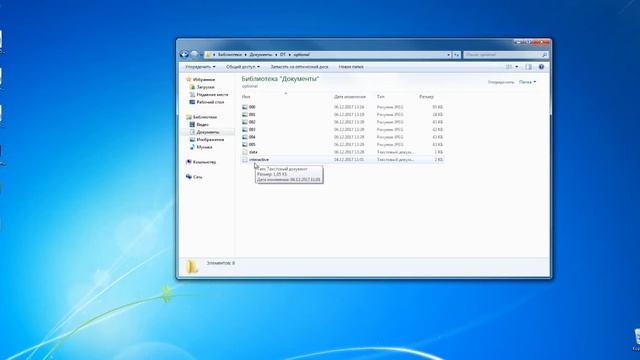Open the address bar history dropdown arrow

449,55
